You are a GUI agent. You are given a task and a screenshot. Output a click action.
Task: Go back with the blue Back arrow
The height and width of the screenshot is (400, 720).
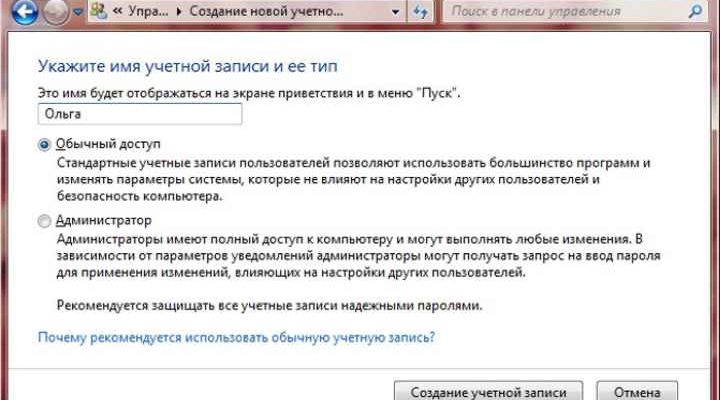pos(24,11)
